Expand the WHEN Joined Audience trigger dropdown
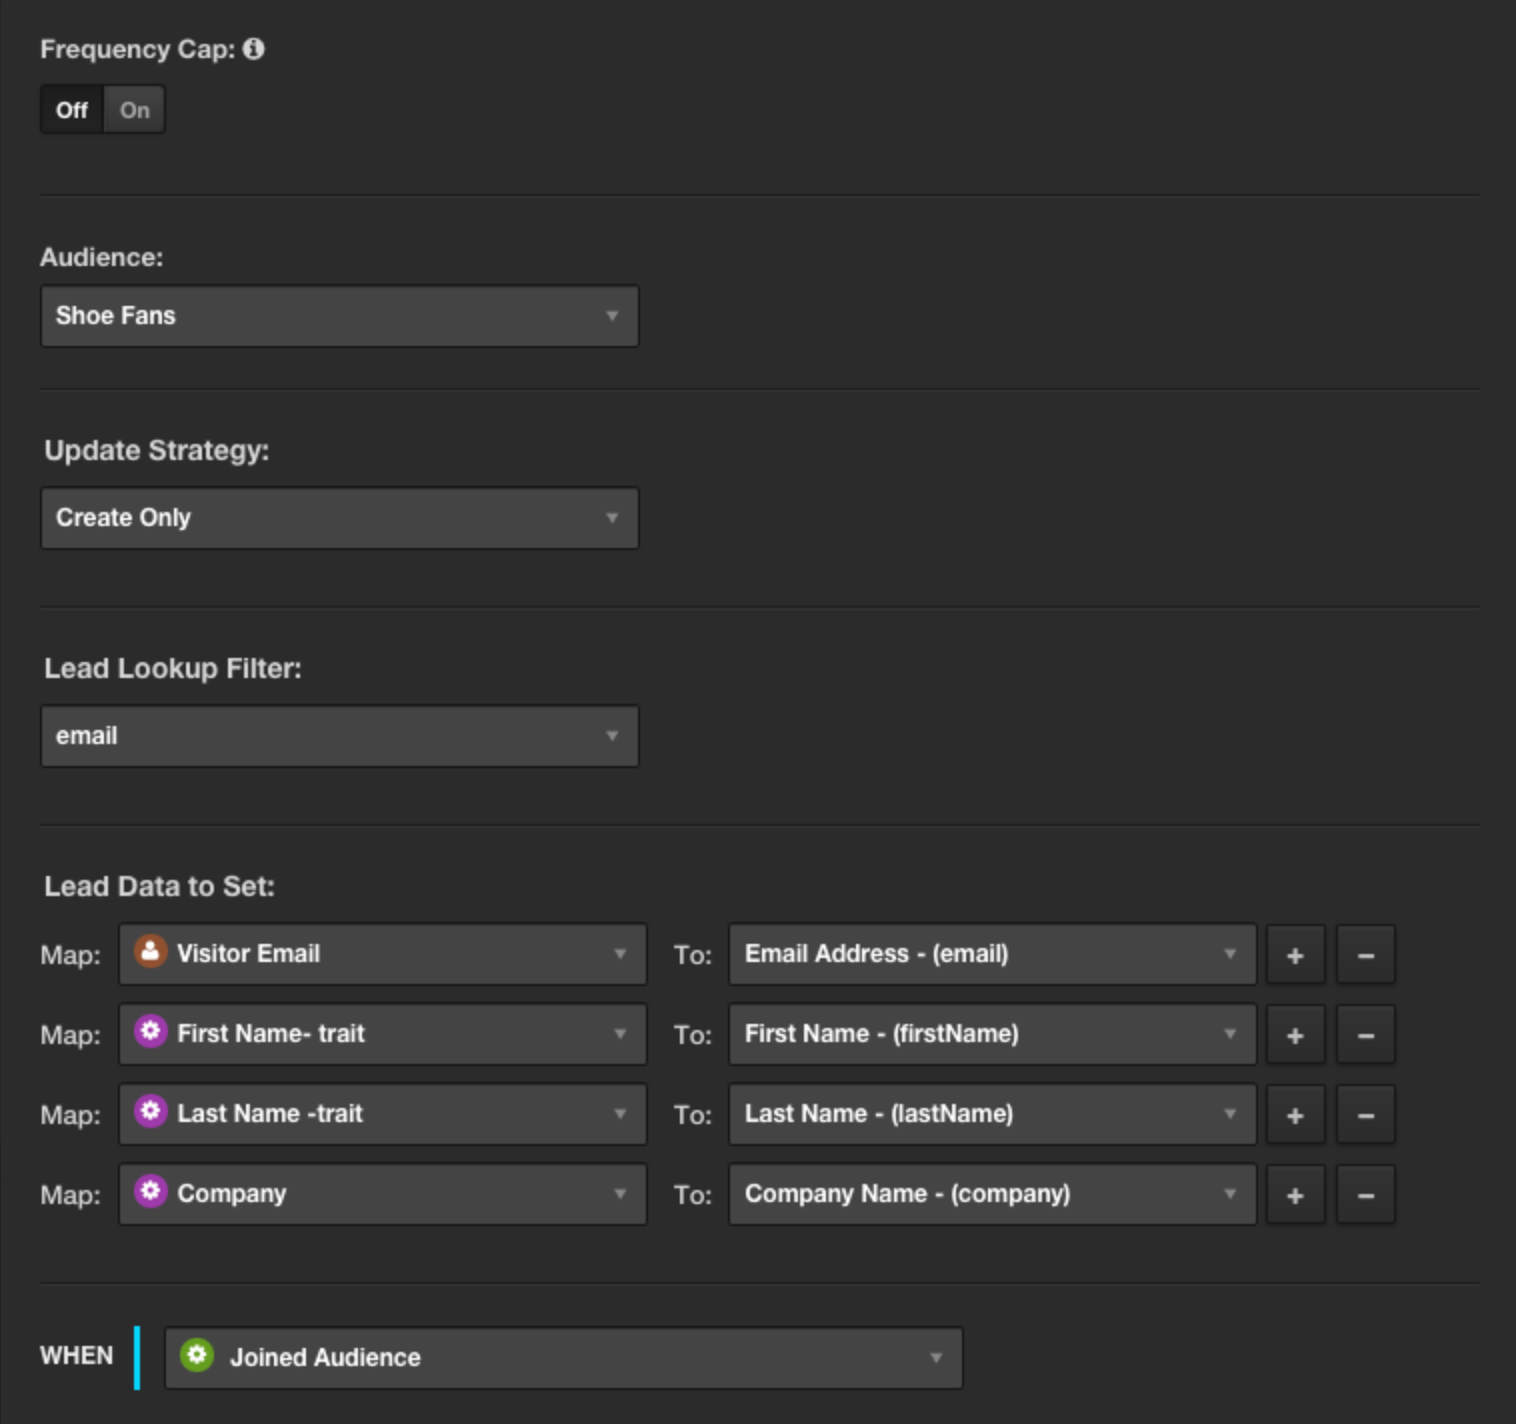This screenshot has height=1424, width=1516. [x=563, y=1358]
